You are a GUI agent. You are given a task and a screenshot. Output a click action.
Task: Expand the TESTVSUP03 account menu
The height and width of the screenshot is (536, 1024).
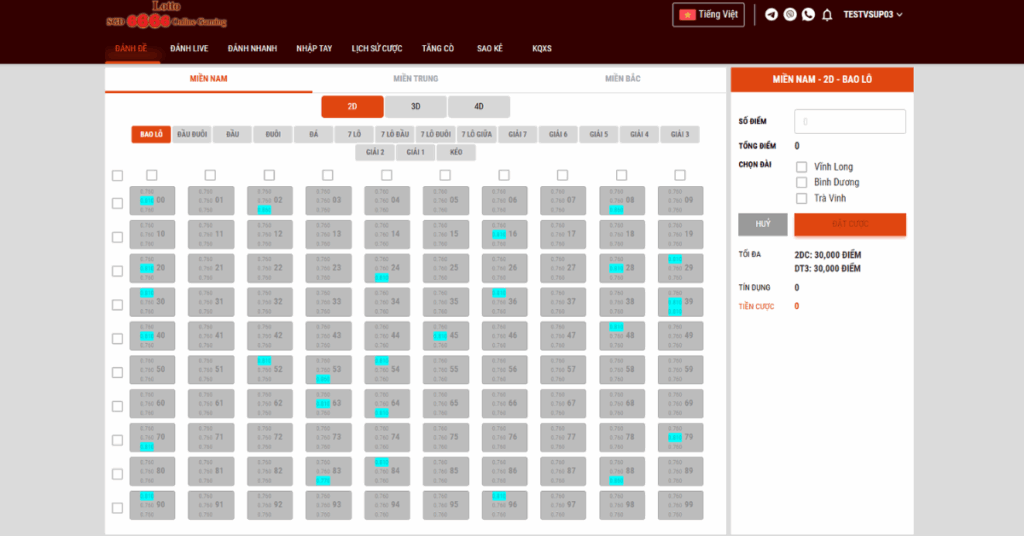(x=872, y=14)
